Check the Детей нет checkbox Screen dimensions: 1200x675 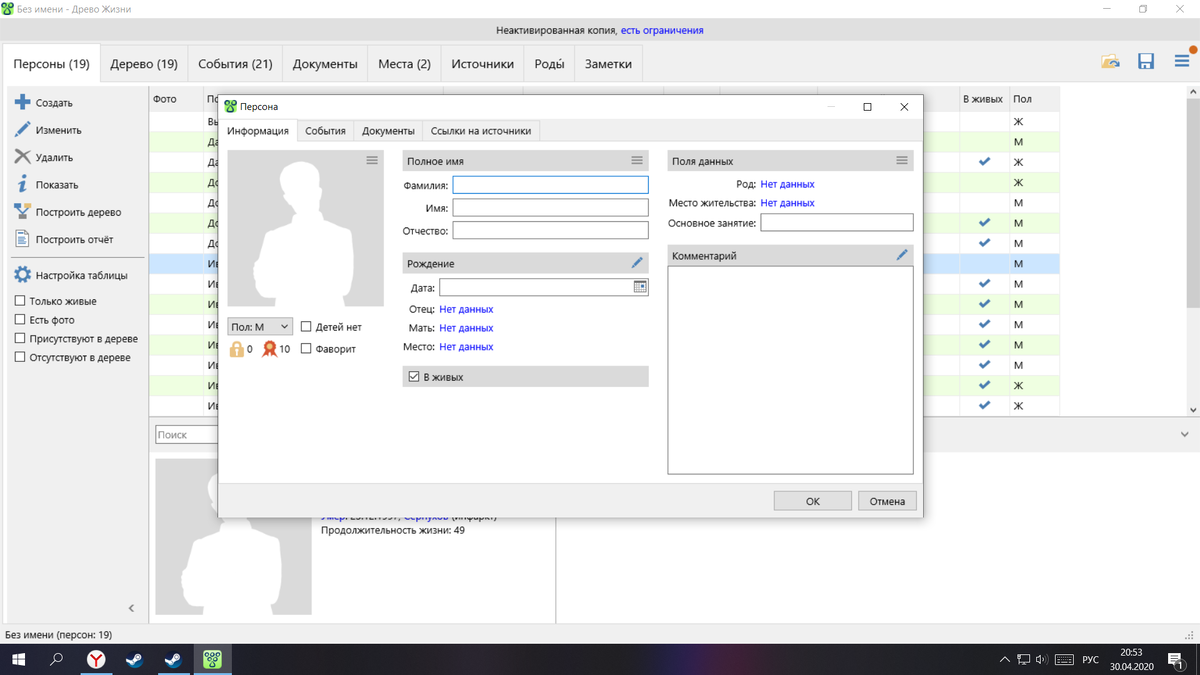click(306, 327)
